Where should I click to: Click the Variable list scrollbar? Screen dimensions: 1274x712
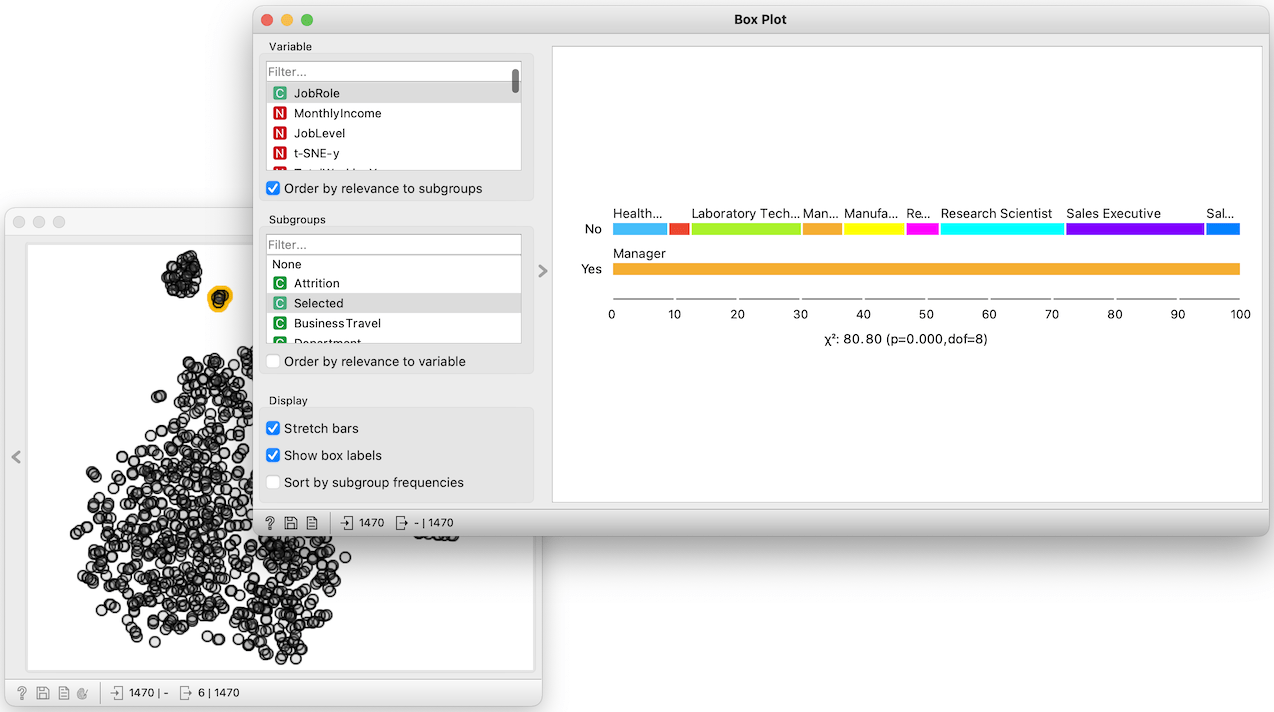[x=516, y=81]
